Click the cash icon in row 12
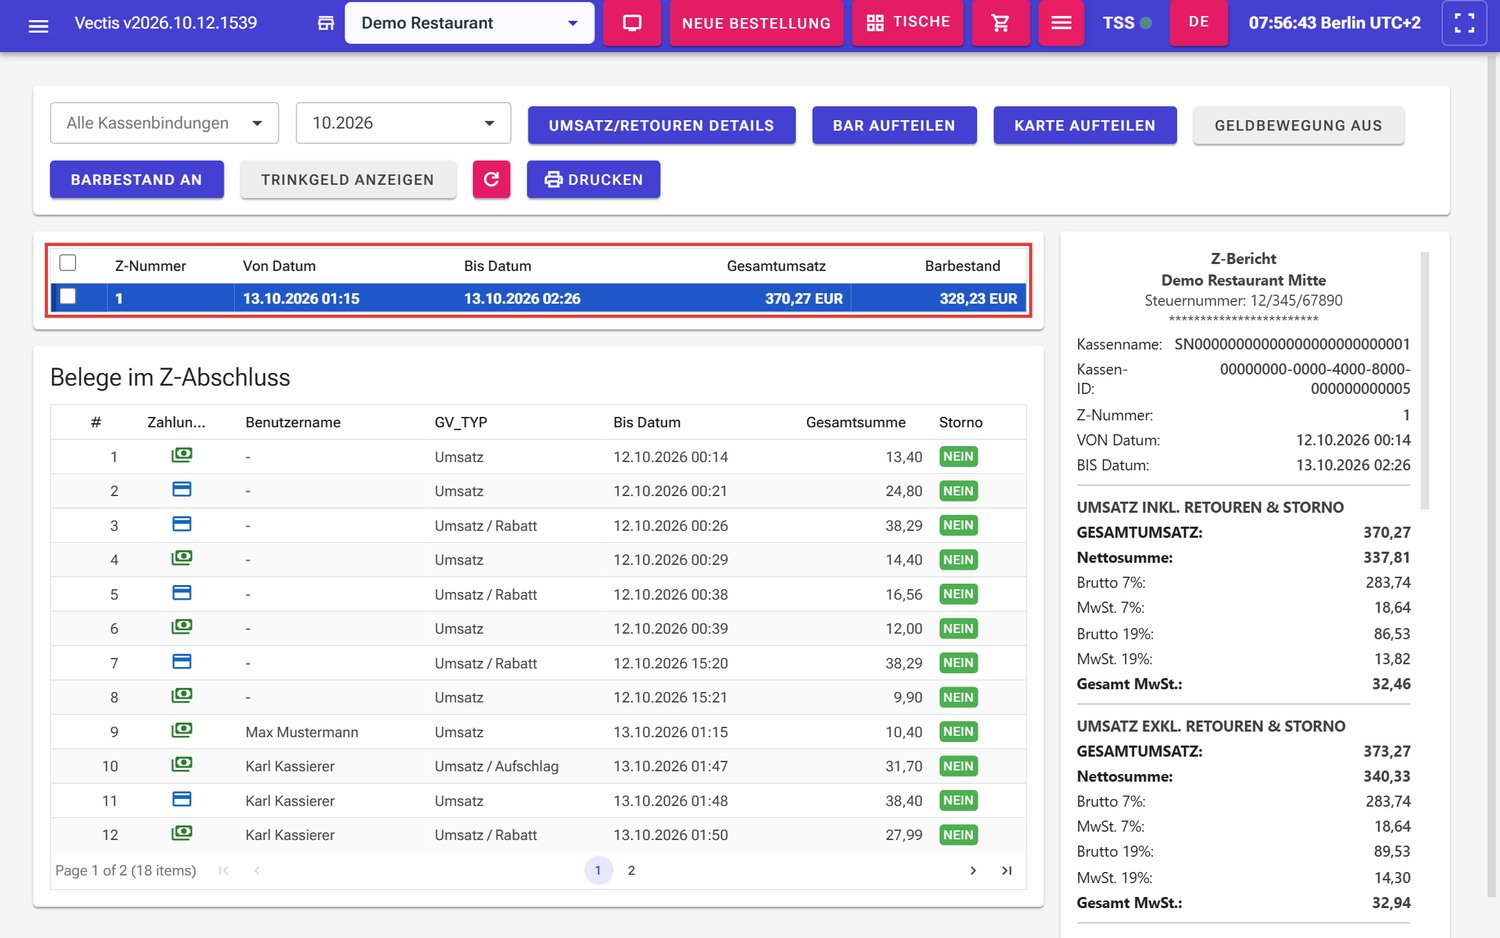Screen dimensions: 1500x938 coord(182,834)
